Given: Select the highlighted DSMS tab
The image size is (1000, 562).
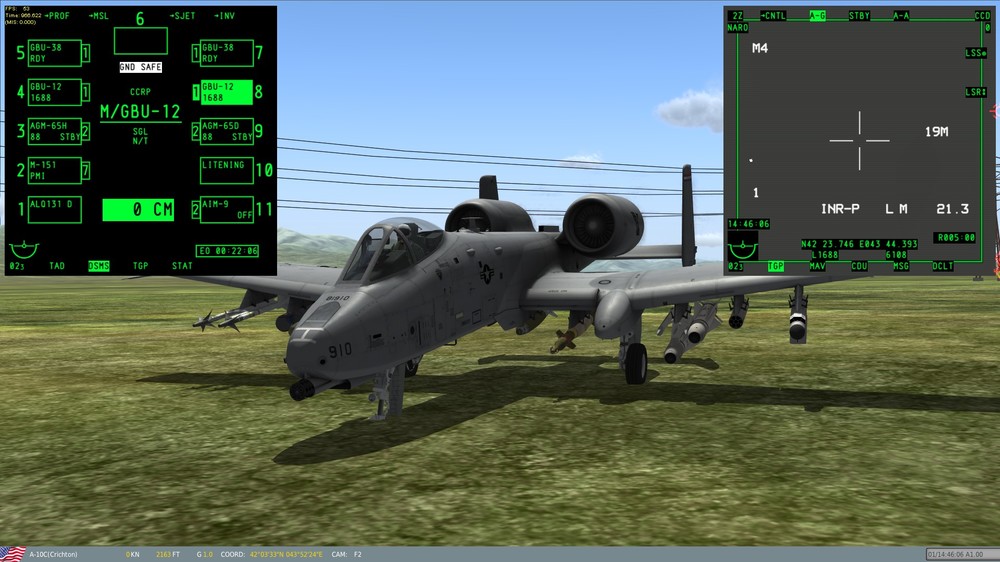Looking at the screenshot, I should pyautogui.click(x=99, y=266).
